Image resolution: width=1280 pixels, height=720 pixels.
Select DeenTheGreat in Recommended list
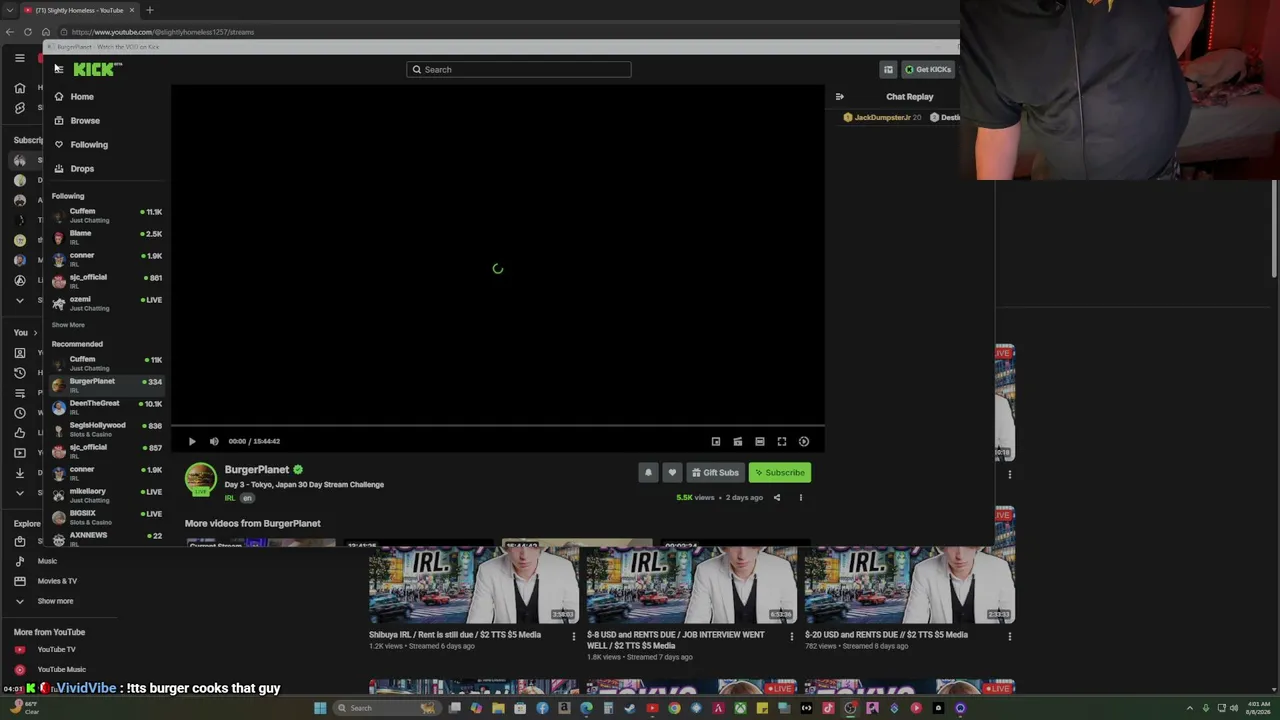click(x=108, y=406)
